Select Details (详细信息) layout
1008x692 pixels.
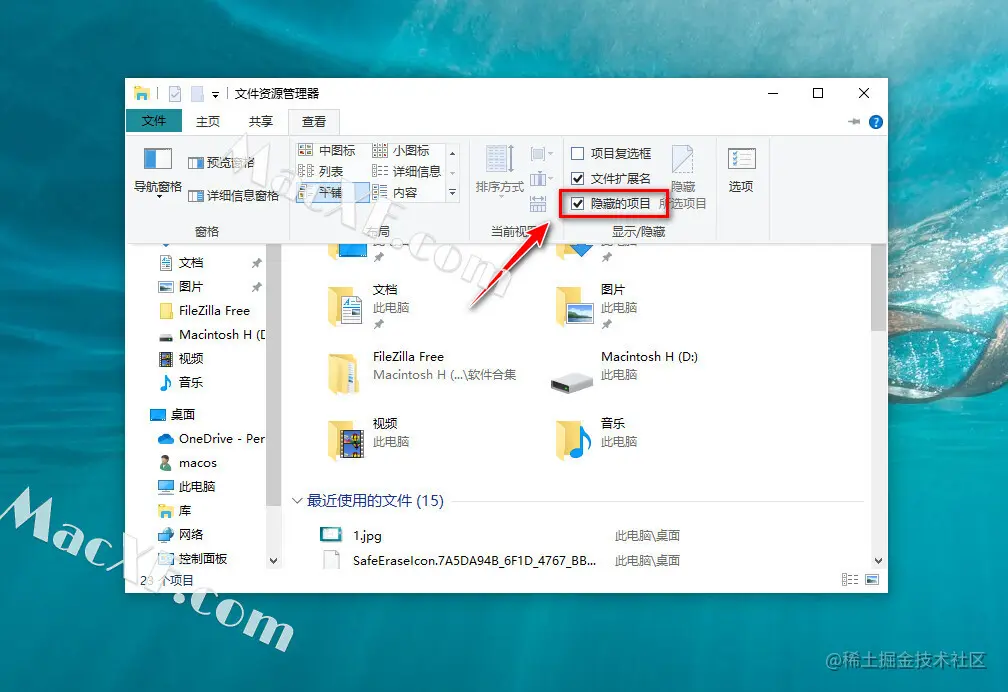(407, 171)
